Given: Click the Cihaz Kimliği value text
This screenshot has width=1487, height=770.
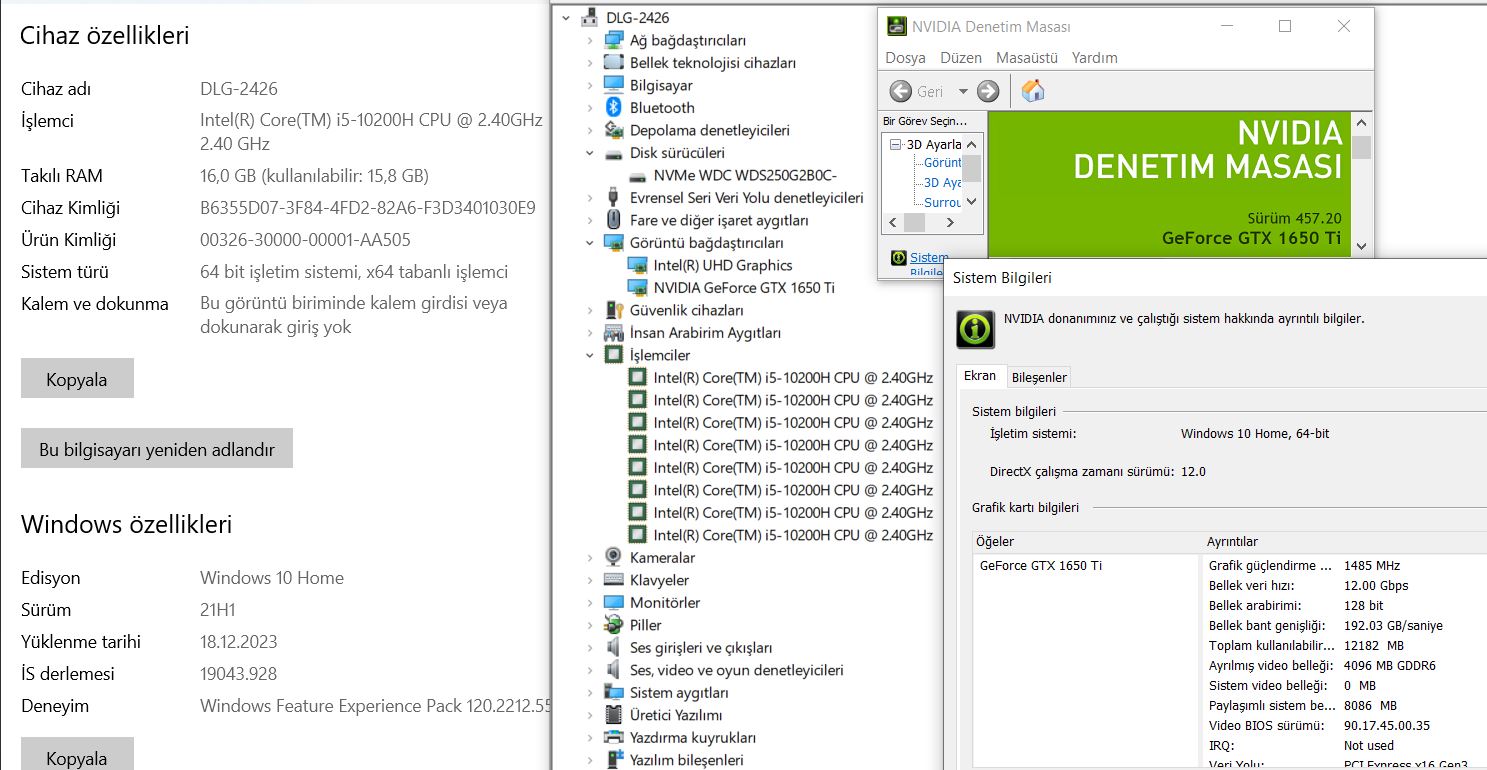Looking at the screenshot, I should point(368,208).
